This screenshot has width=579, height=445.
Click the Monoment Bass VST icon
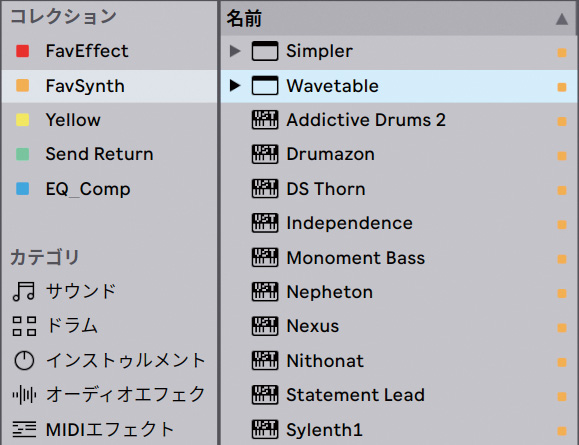(265, 257)
